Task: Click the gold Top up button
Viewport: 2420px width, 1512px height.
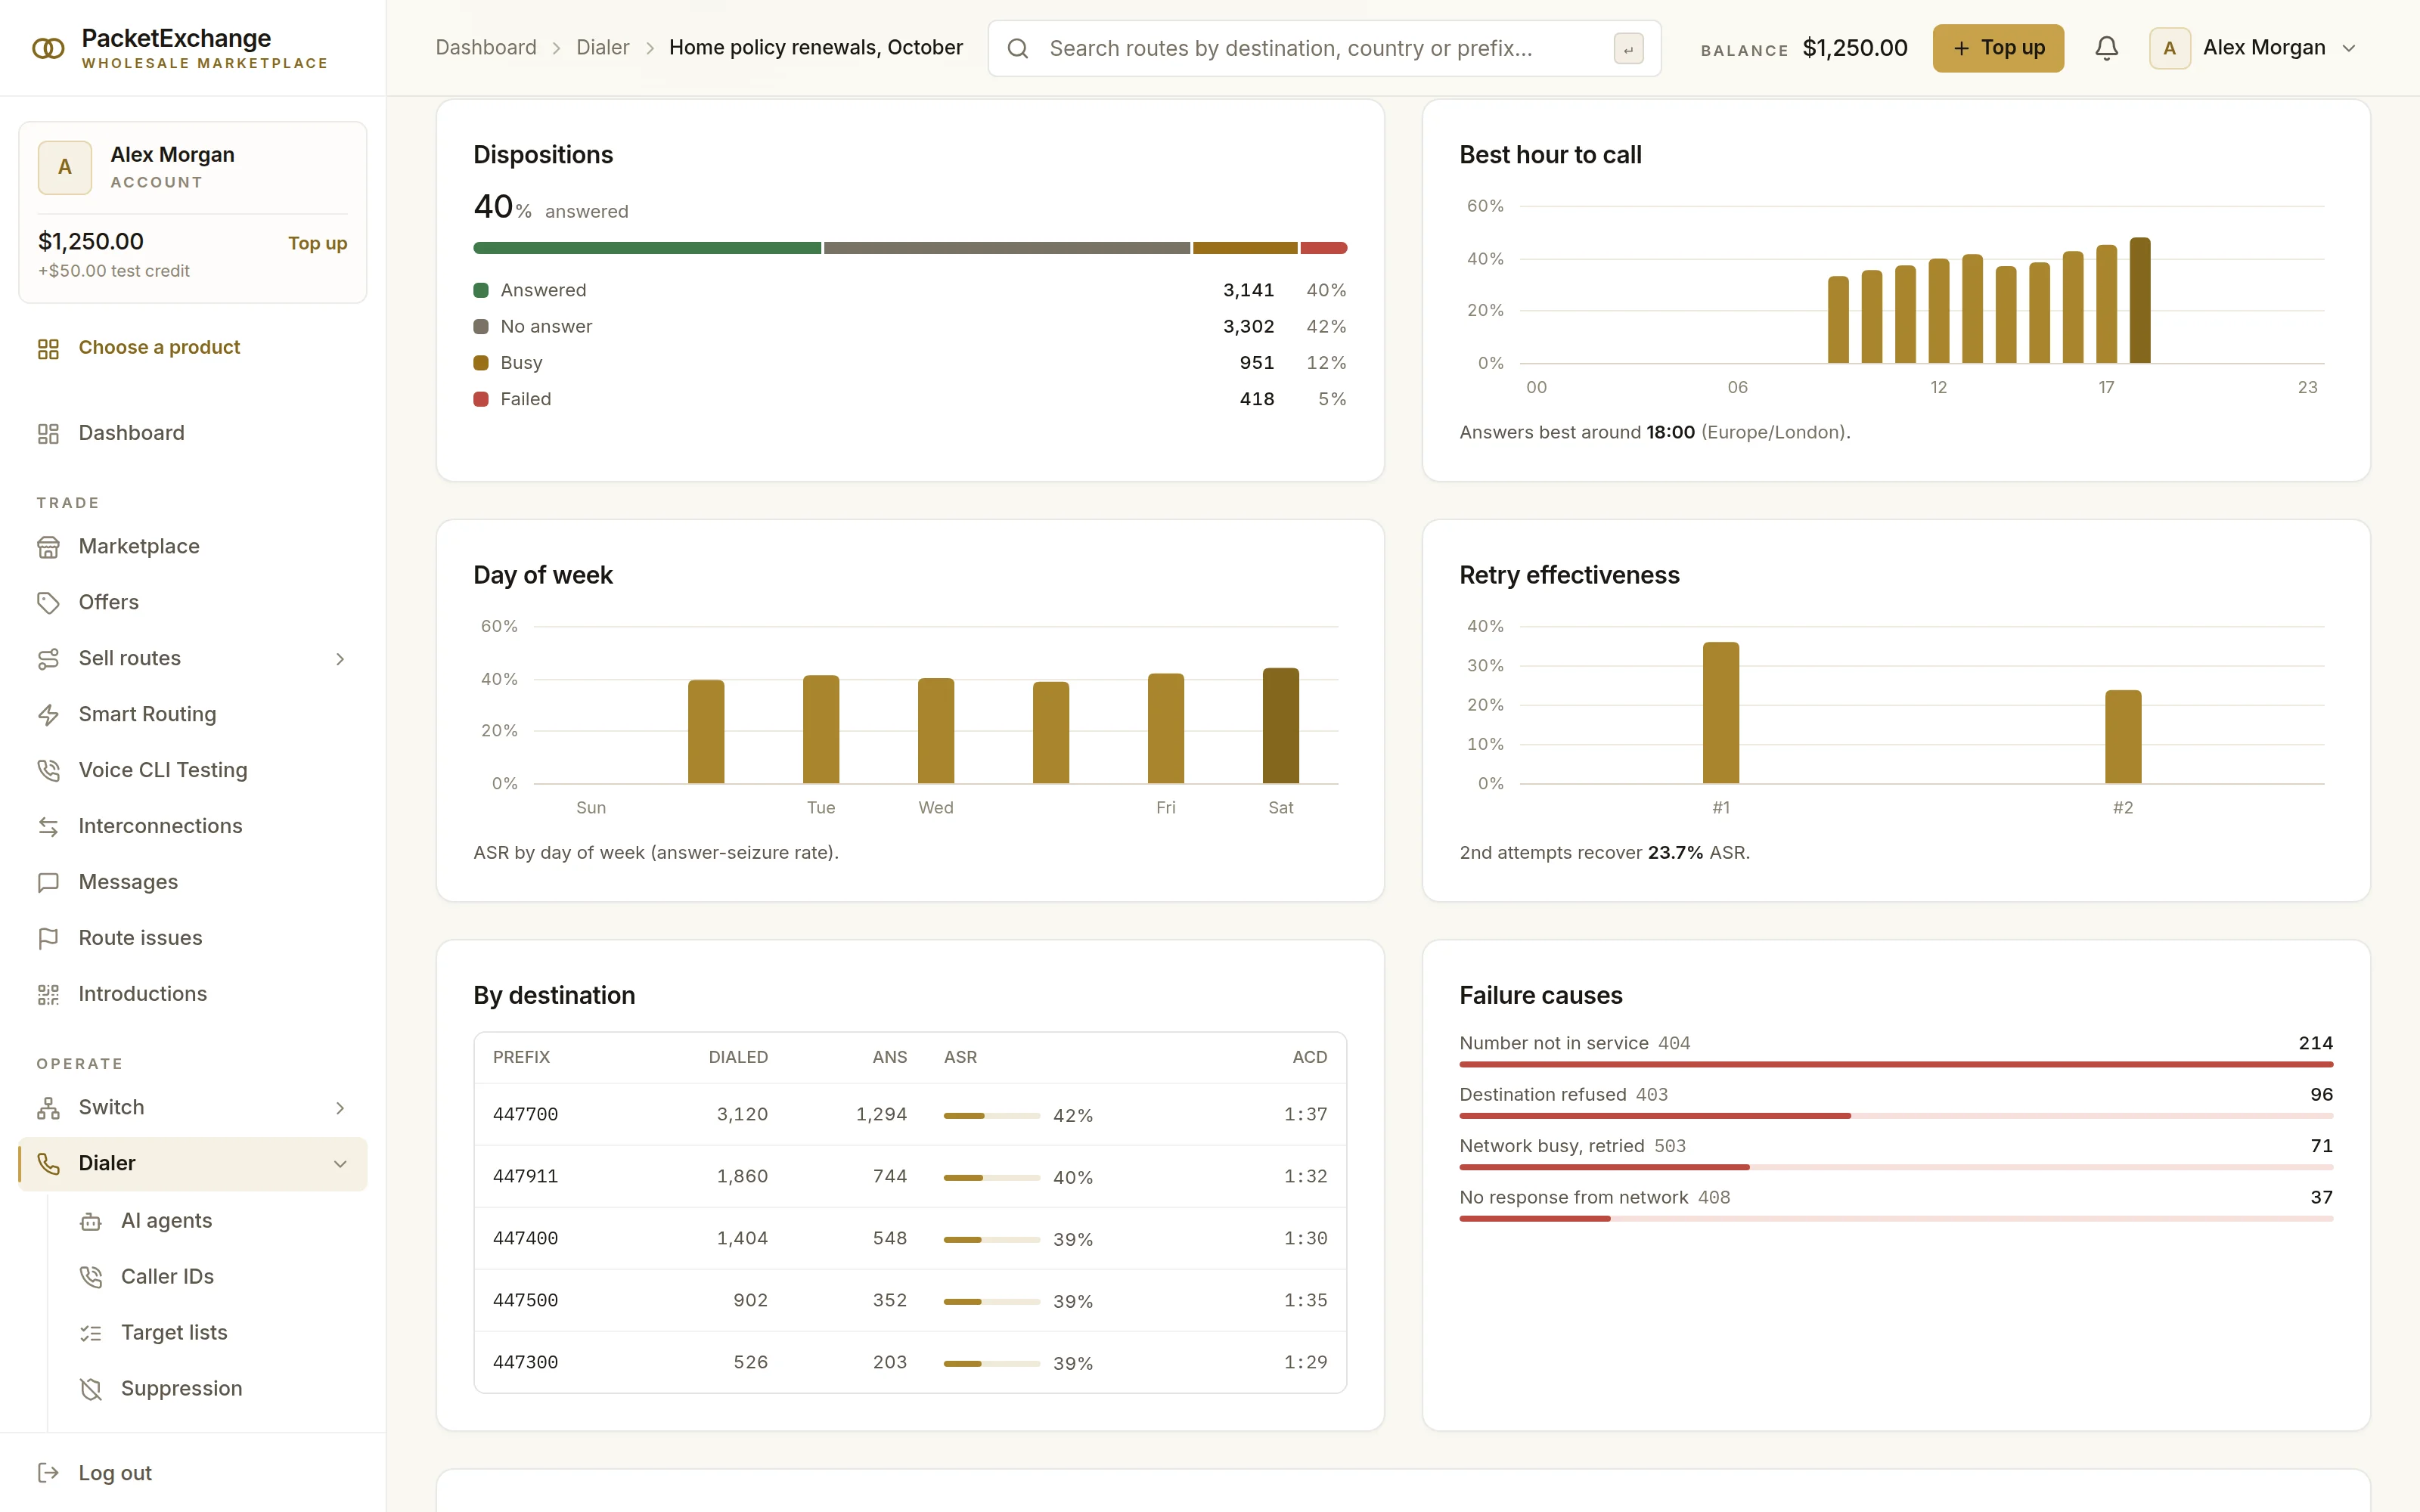Action: (1998, 48)
